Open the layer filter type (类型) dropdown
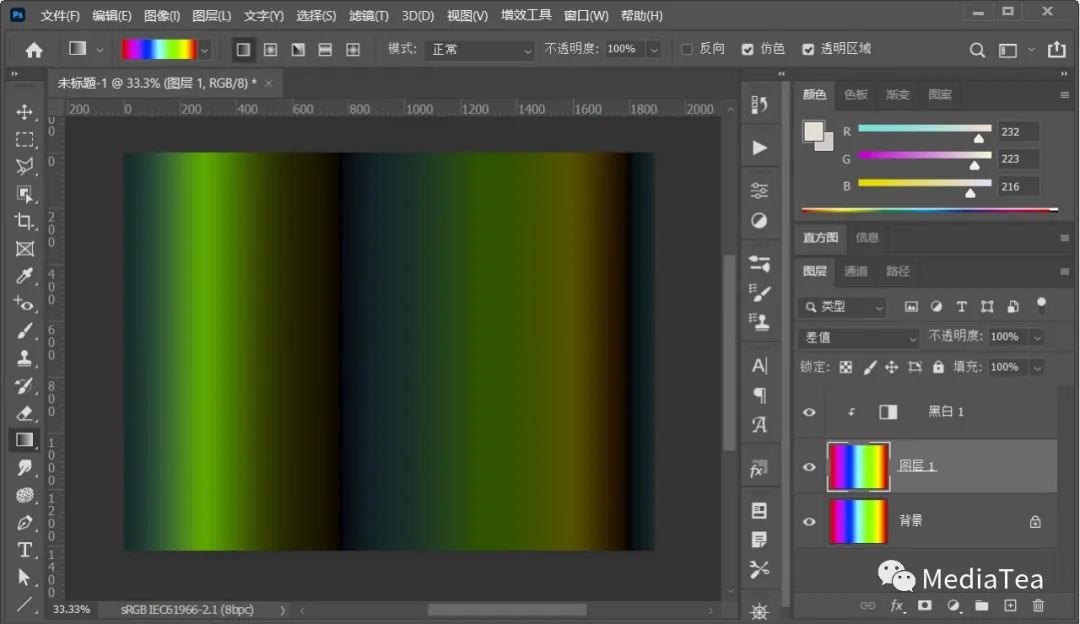This screenshot has height=624, width=1080. 842,306
